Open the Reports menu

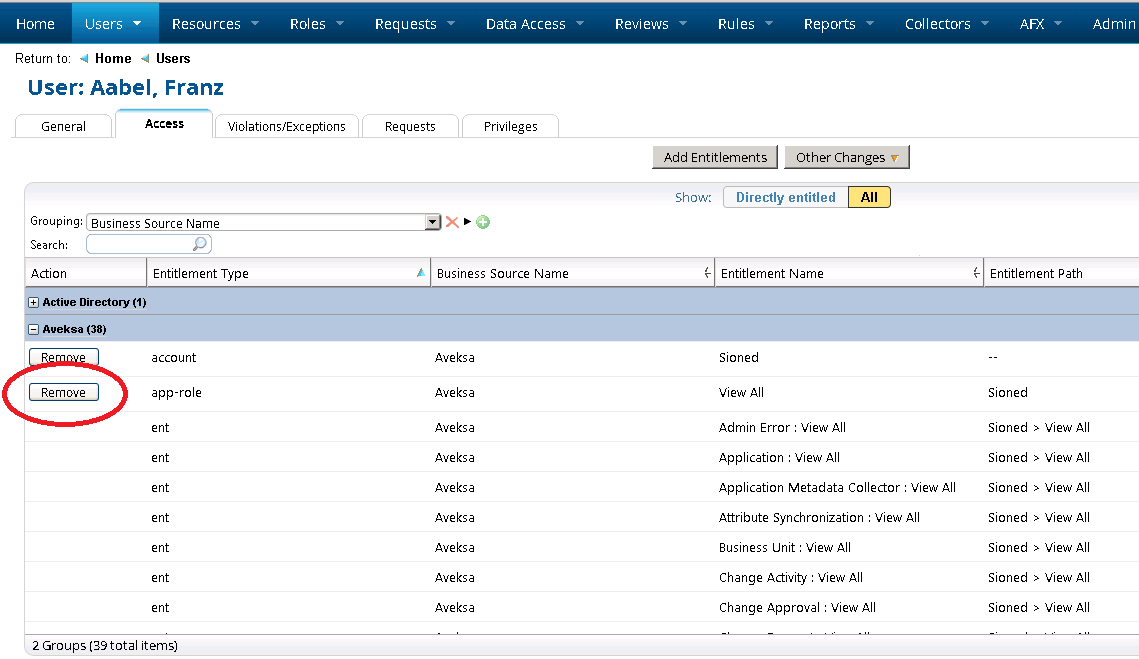(838, 24)
